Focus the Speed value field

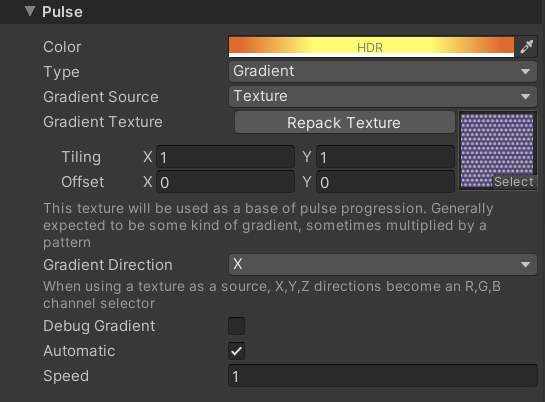click(x=383, y=376)
